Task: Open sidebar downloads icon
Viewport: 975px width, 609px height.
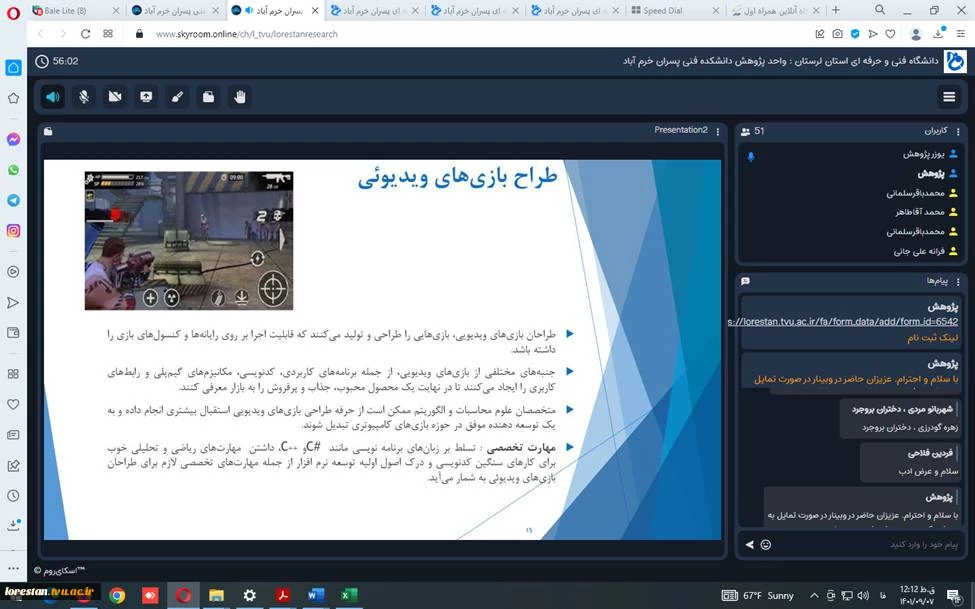Action: click(x=13, y=524)
